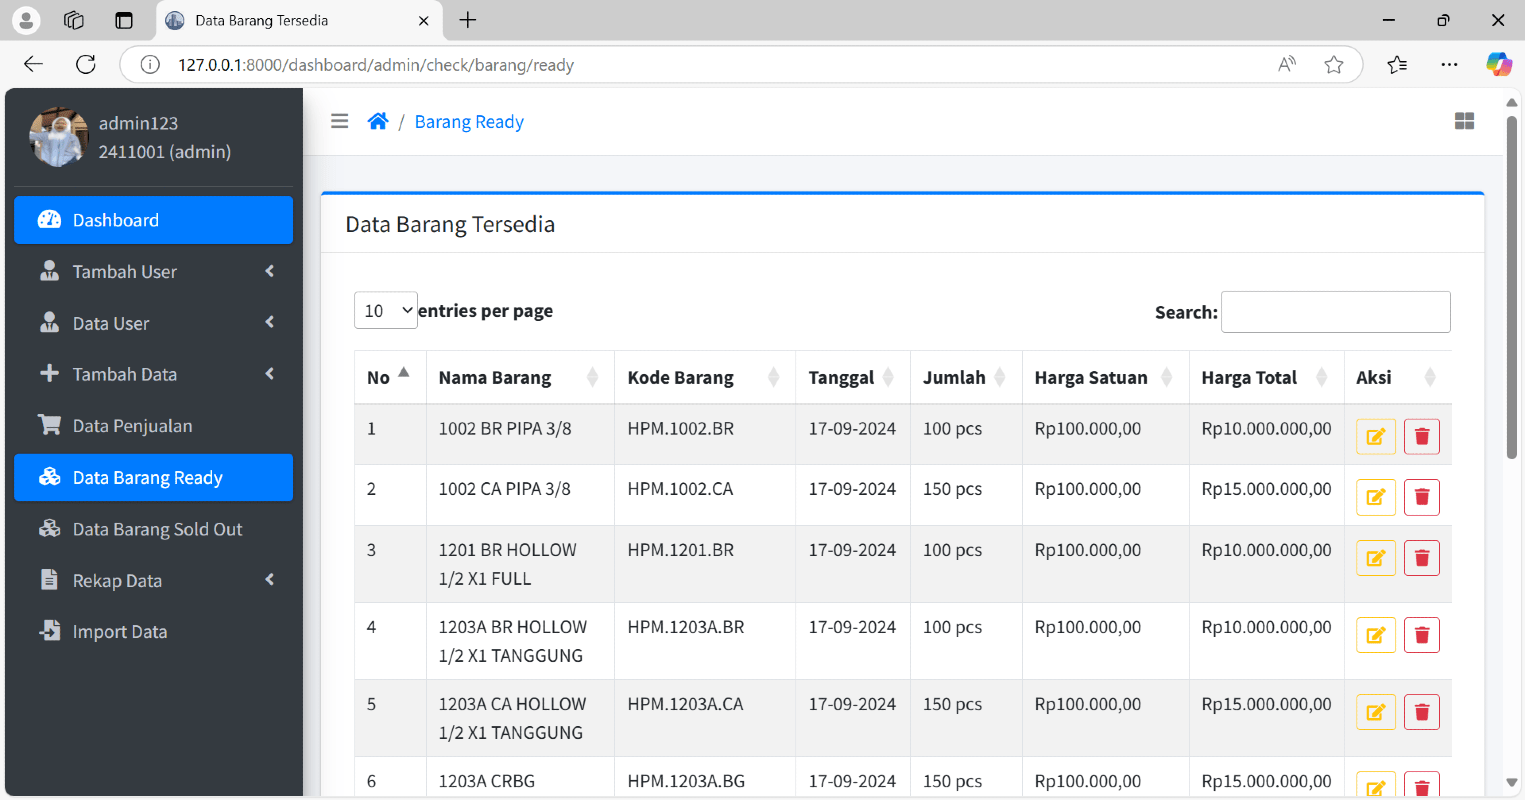Open the entries per page dropdown
Viewport: 1525px width, 800px height.
385,310
